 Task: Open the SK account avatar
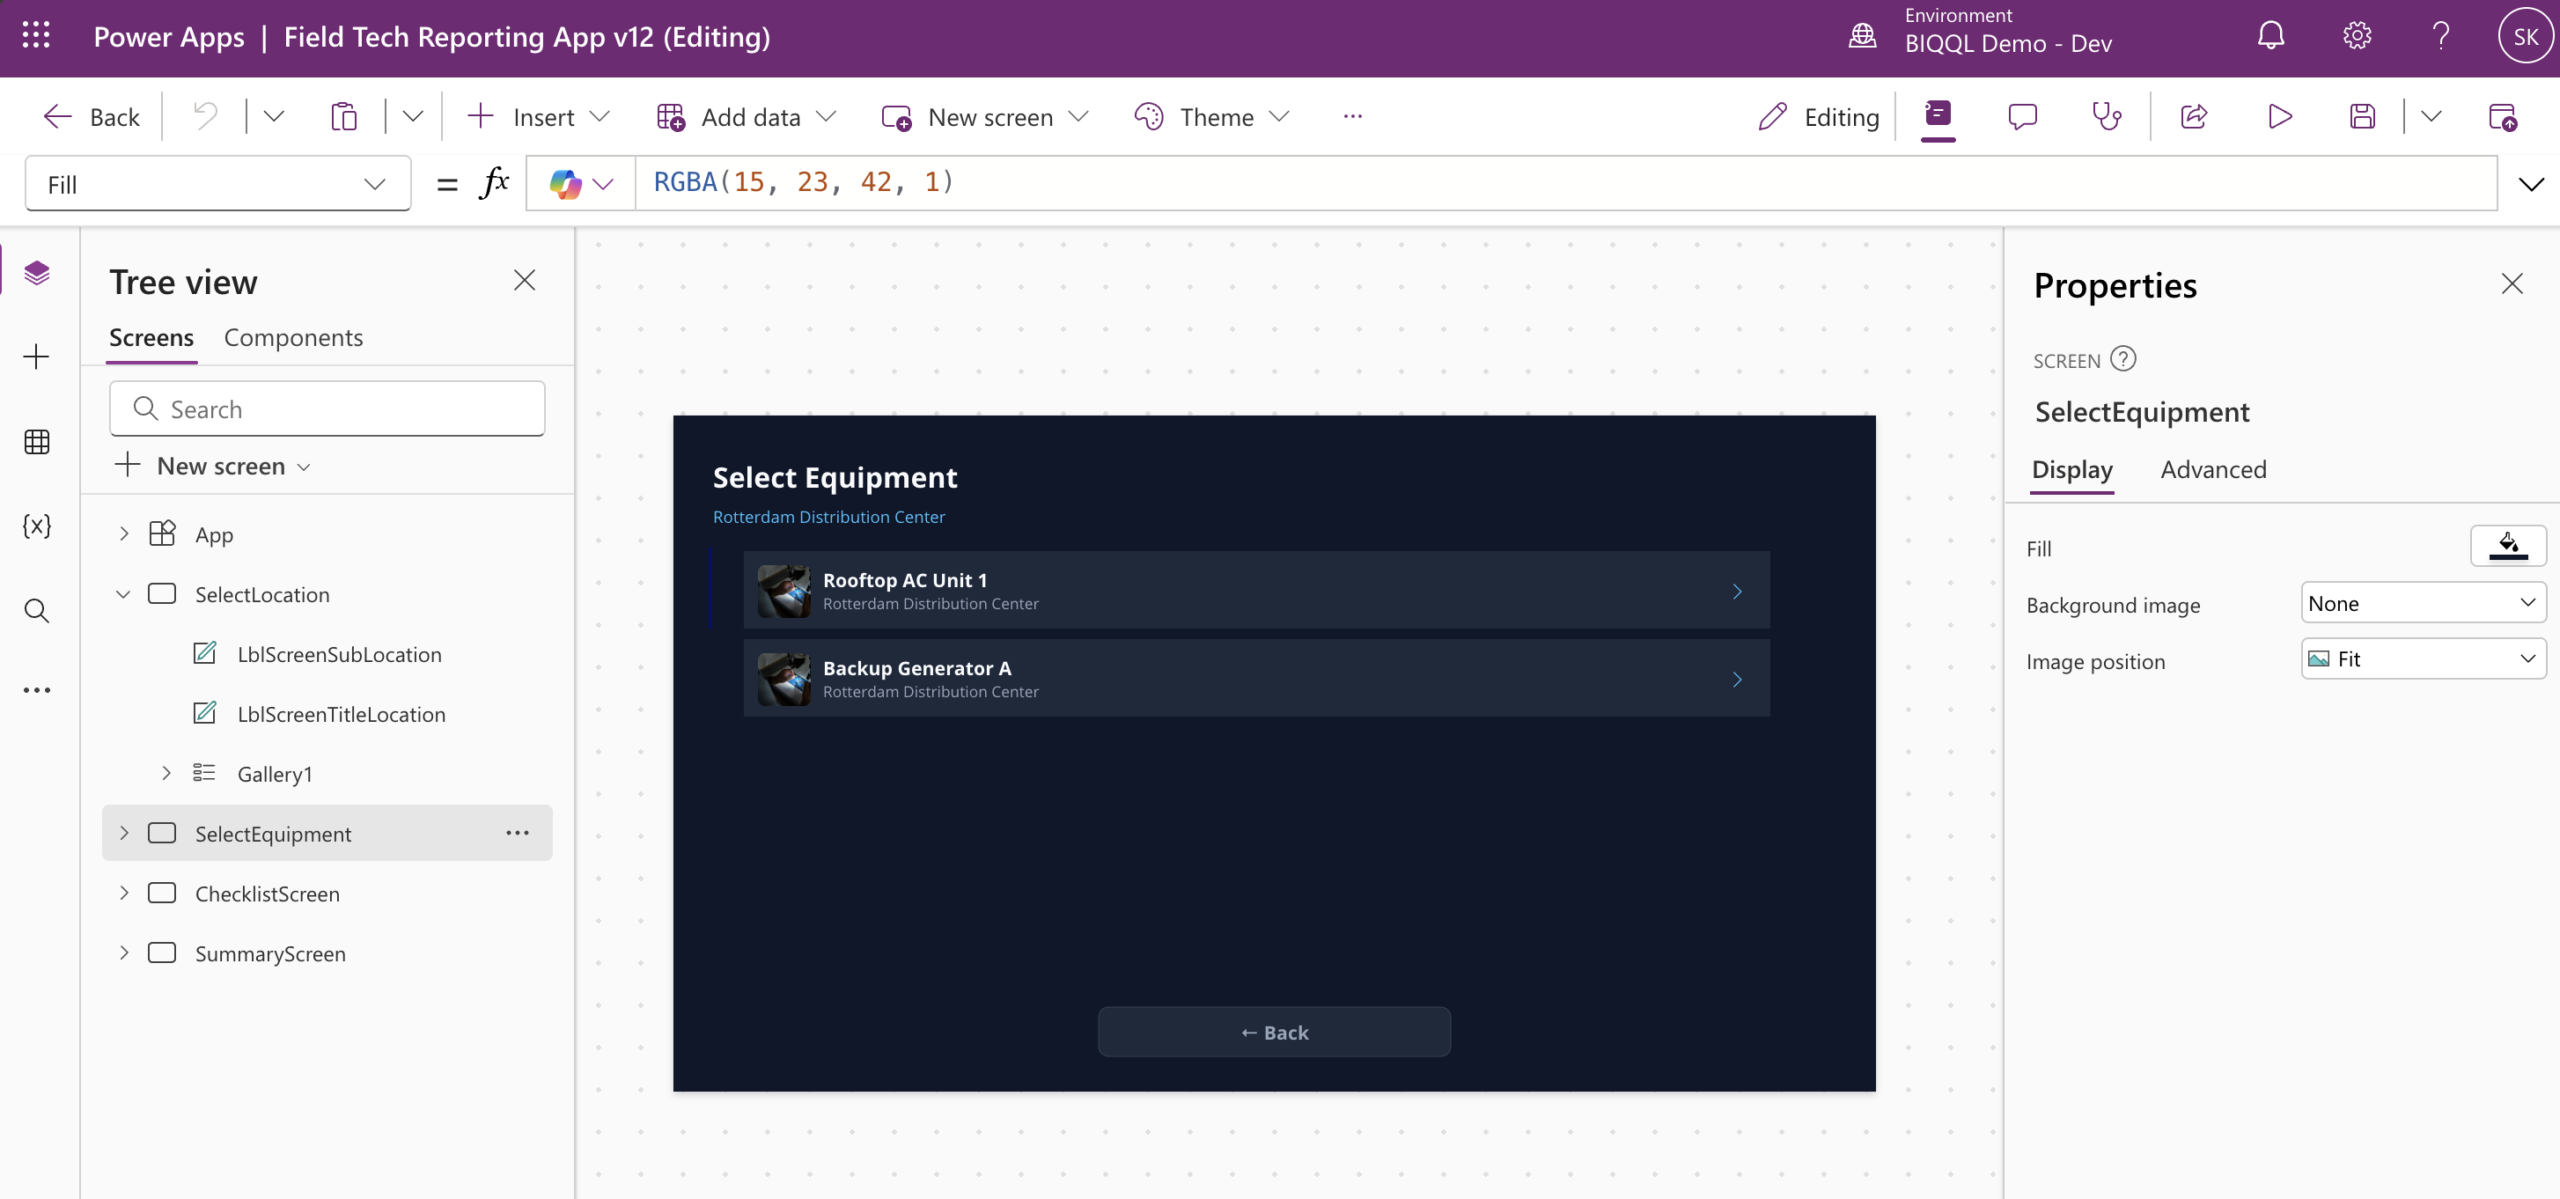click(x=2527, y=36)
